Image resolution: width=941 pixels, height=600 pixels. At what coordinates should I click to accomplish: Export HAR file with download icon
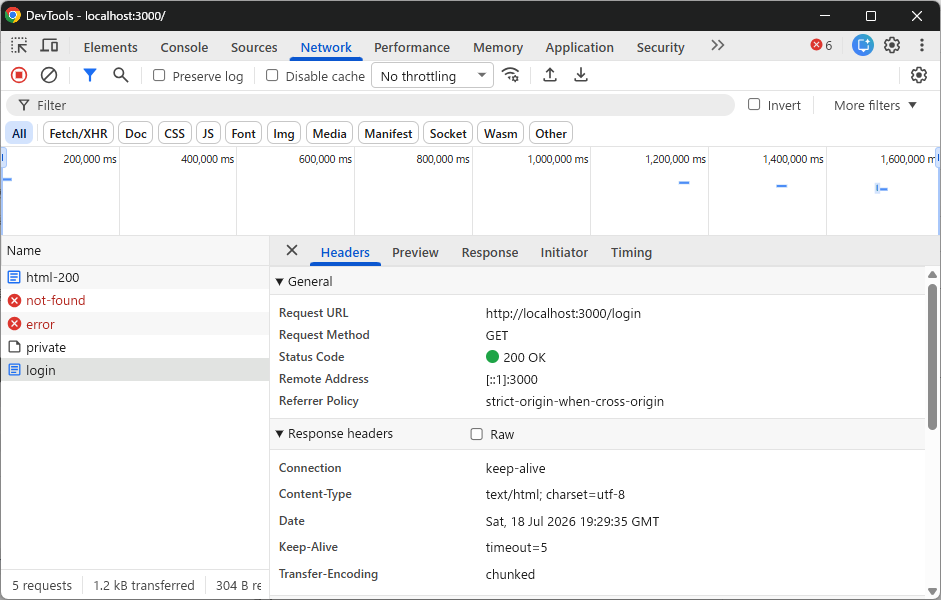point(581,76)
